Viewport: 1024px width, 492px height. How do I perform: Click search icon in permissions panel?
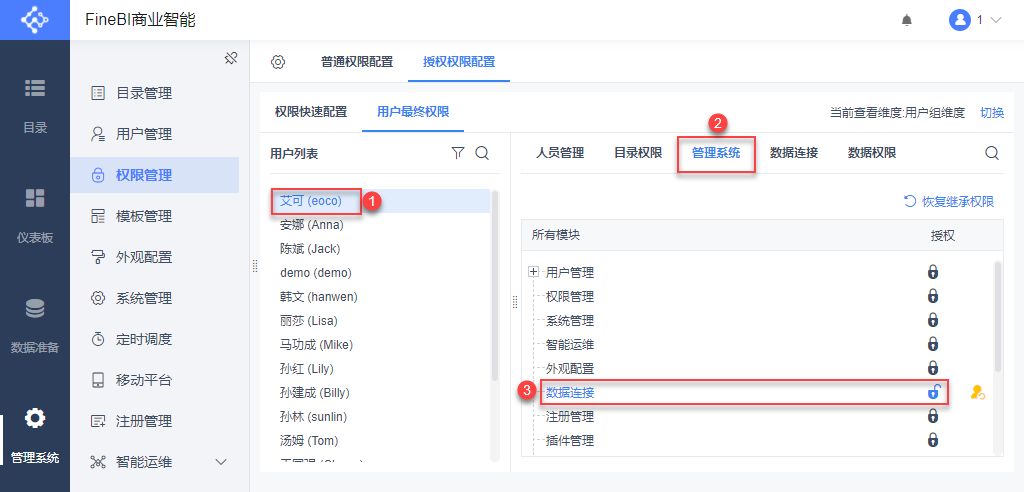coord(992,153)
